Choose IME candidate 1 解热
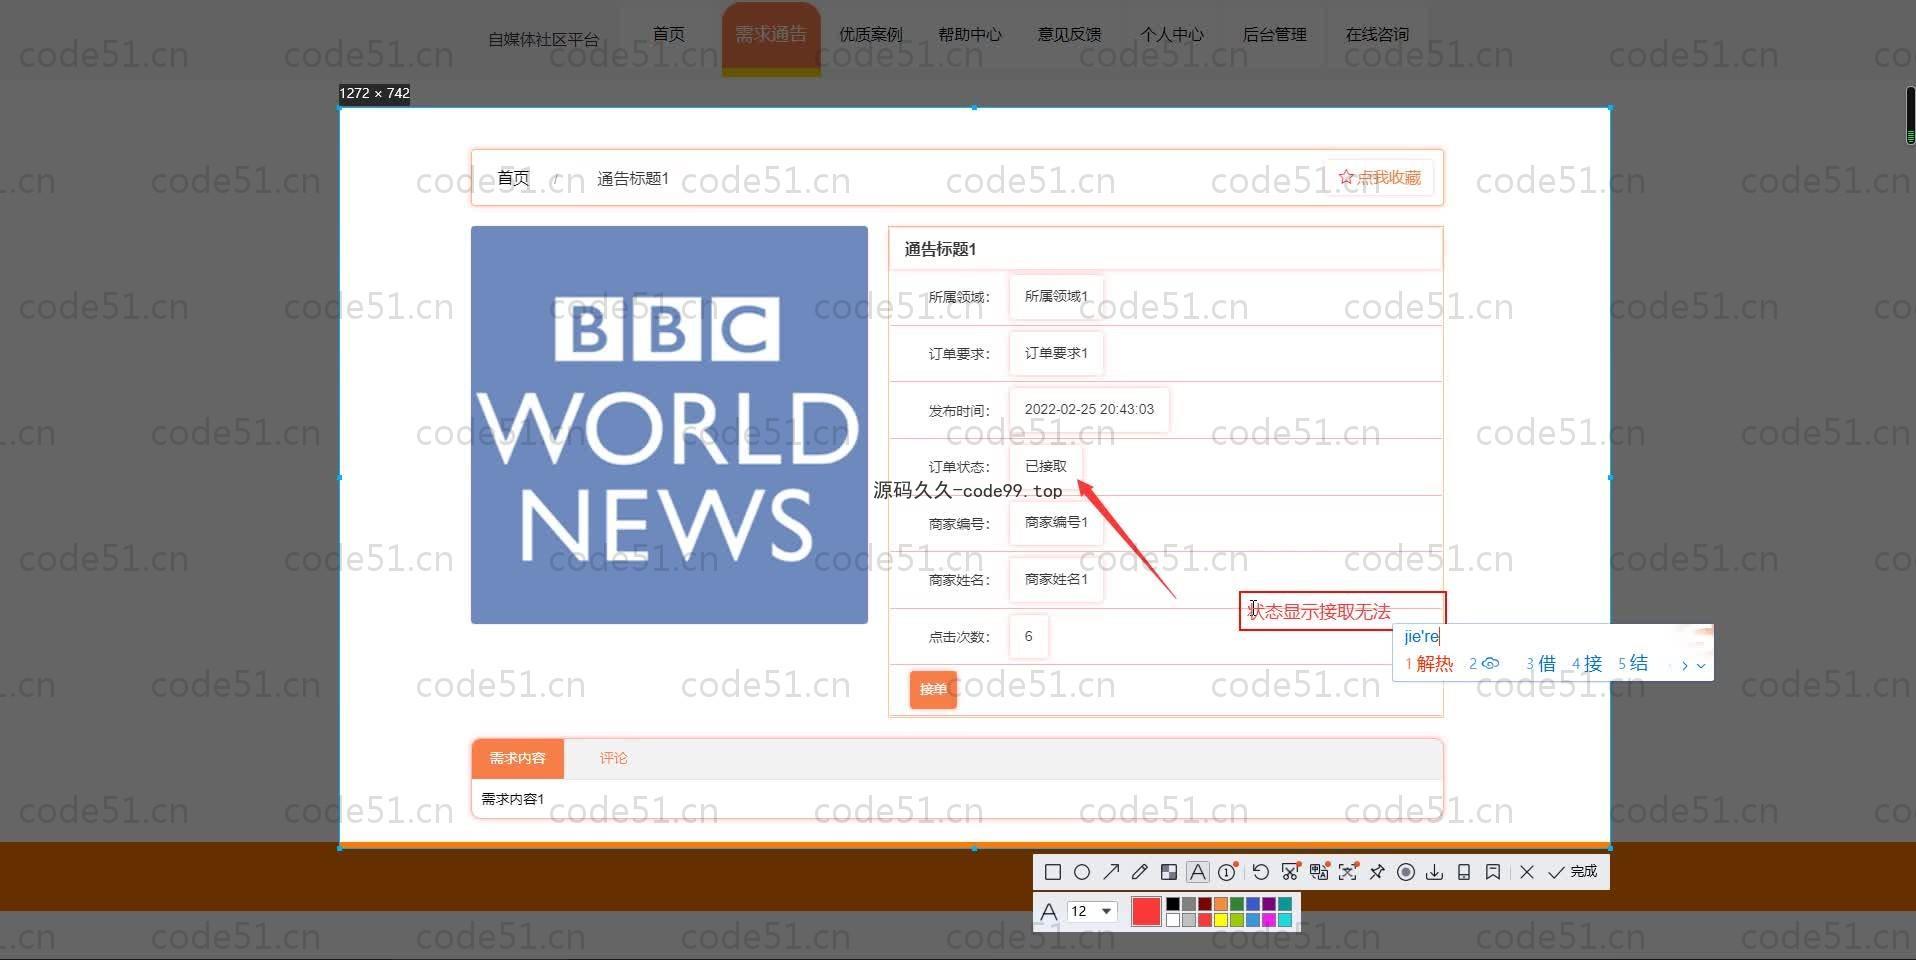Image resolution: width=1916 pixels, height=960 pixels. coord(1429,664)
